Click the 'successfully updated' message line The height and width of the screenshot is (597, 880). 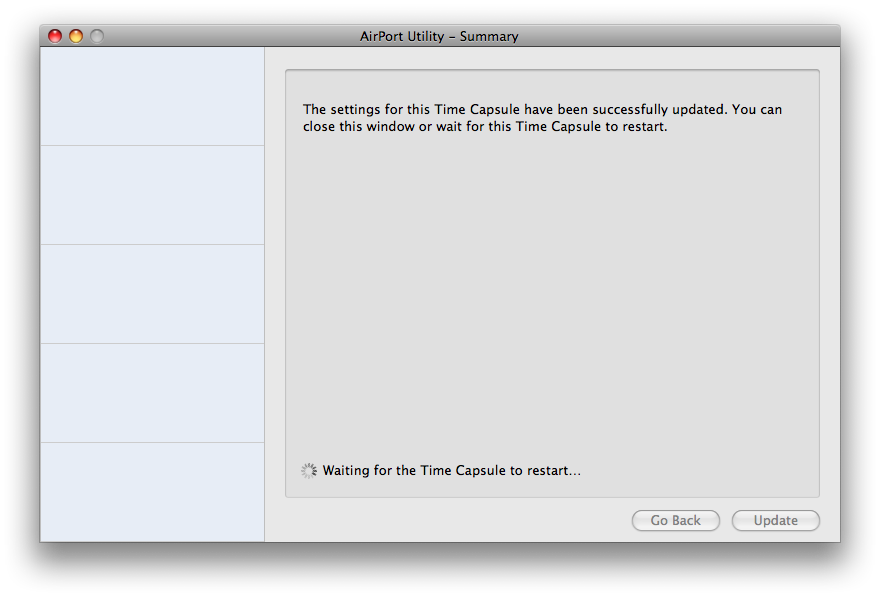[x=542, y=109]
